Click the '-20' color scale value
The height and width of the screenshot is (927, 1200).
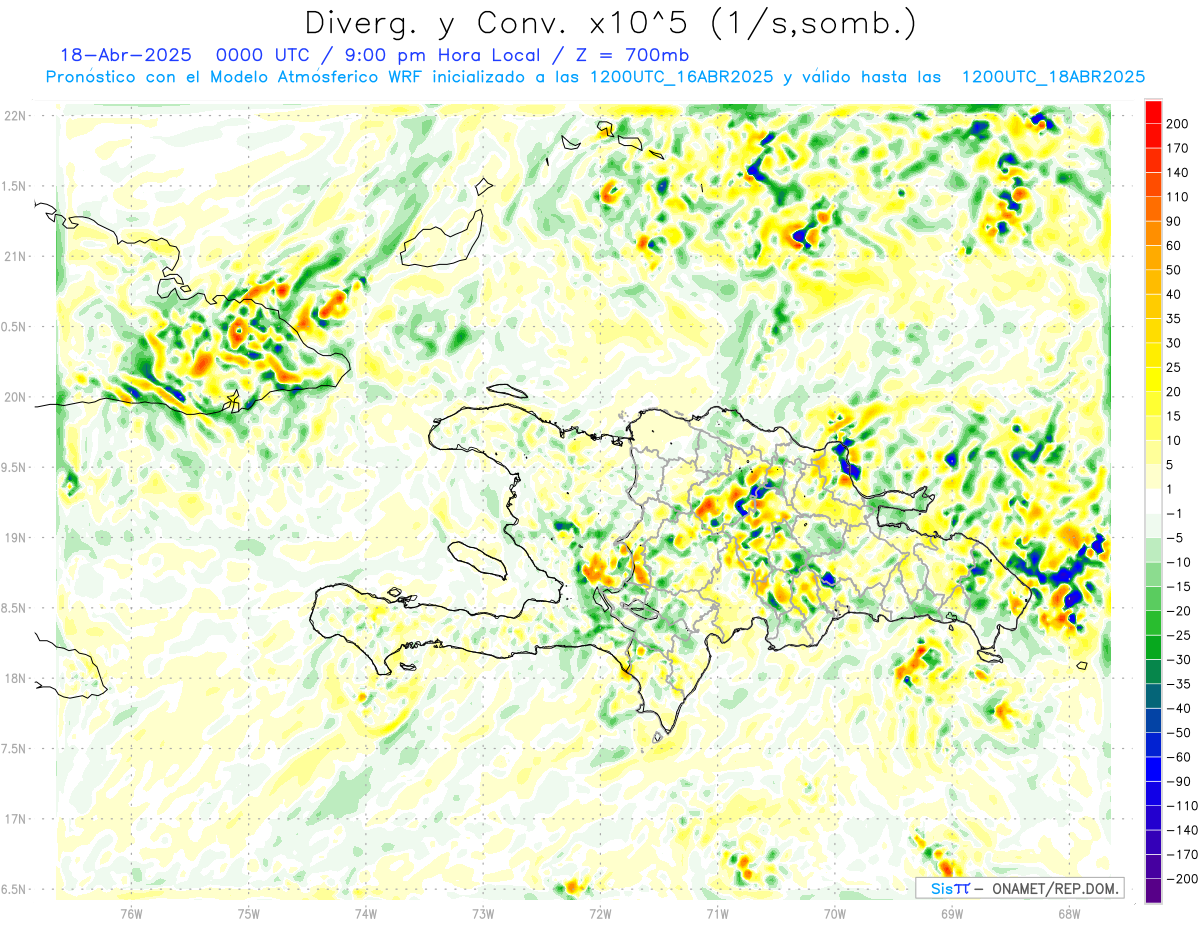(1179, 611)
